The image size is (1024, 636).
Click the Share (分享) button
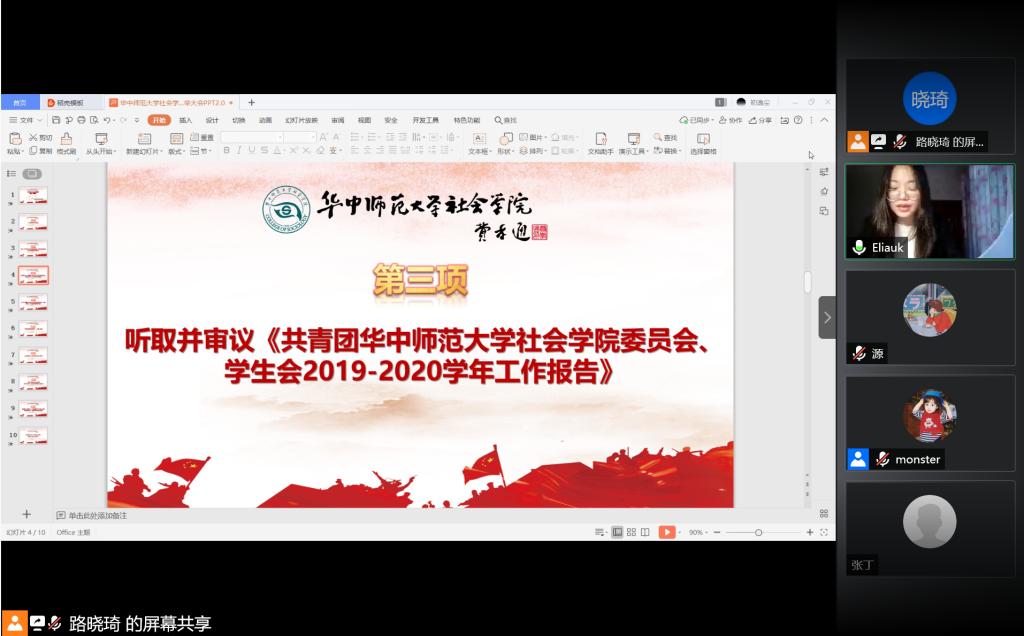[x=760, y=120]
